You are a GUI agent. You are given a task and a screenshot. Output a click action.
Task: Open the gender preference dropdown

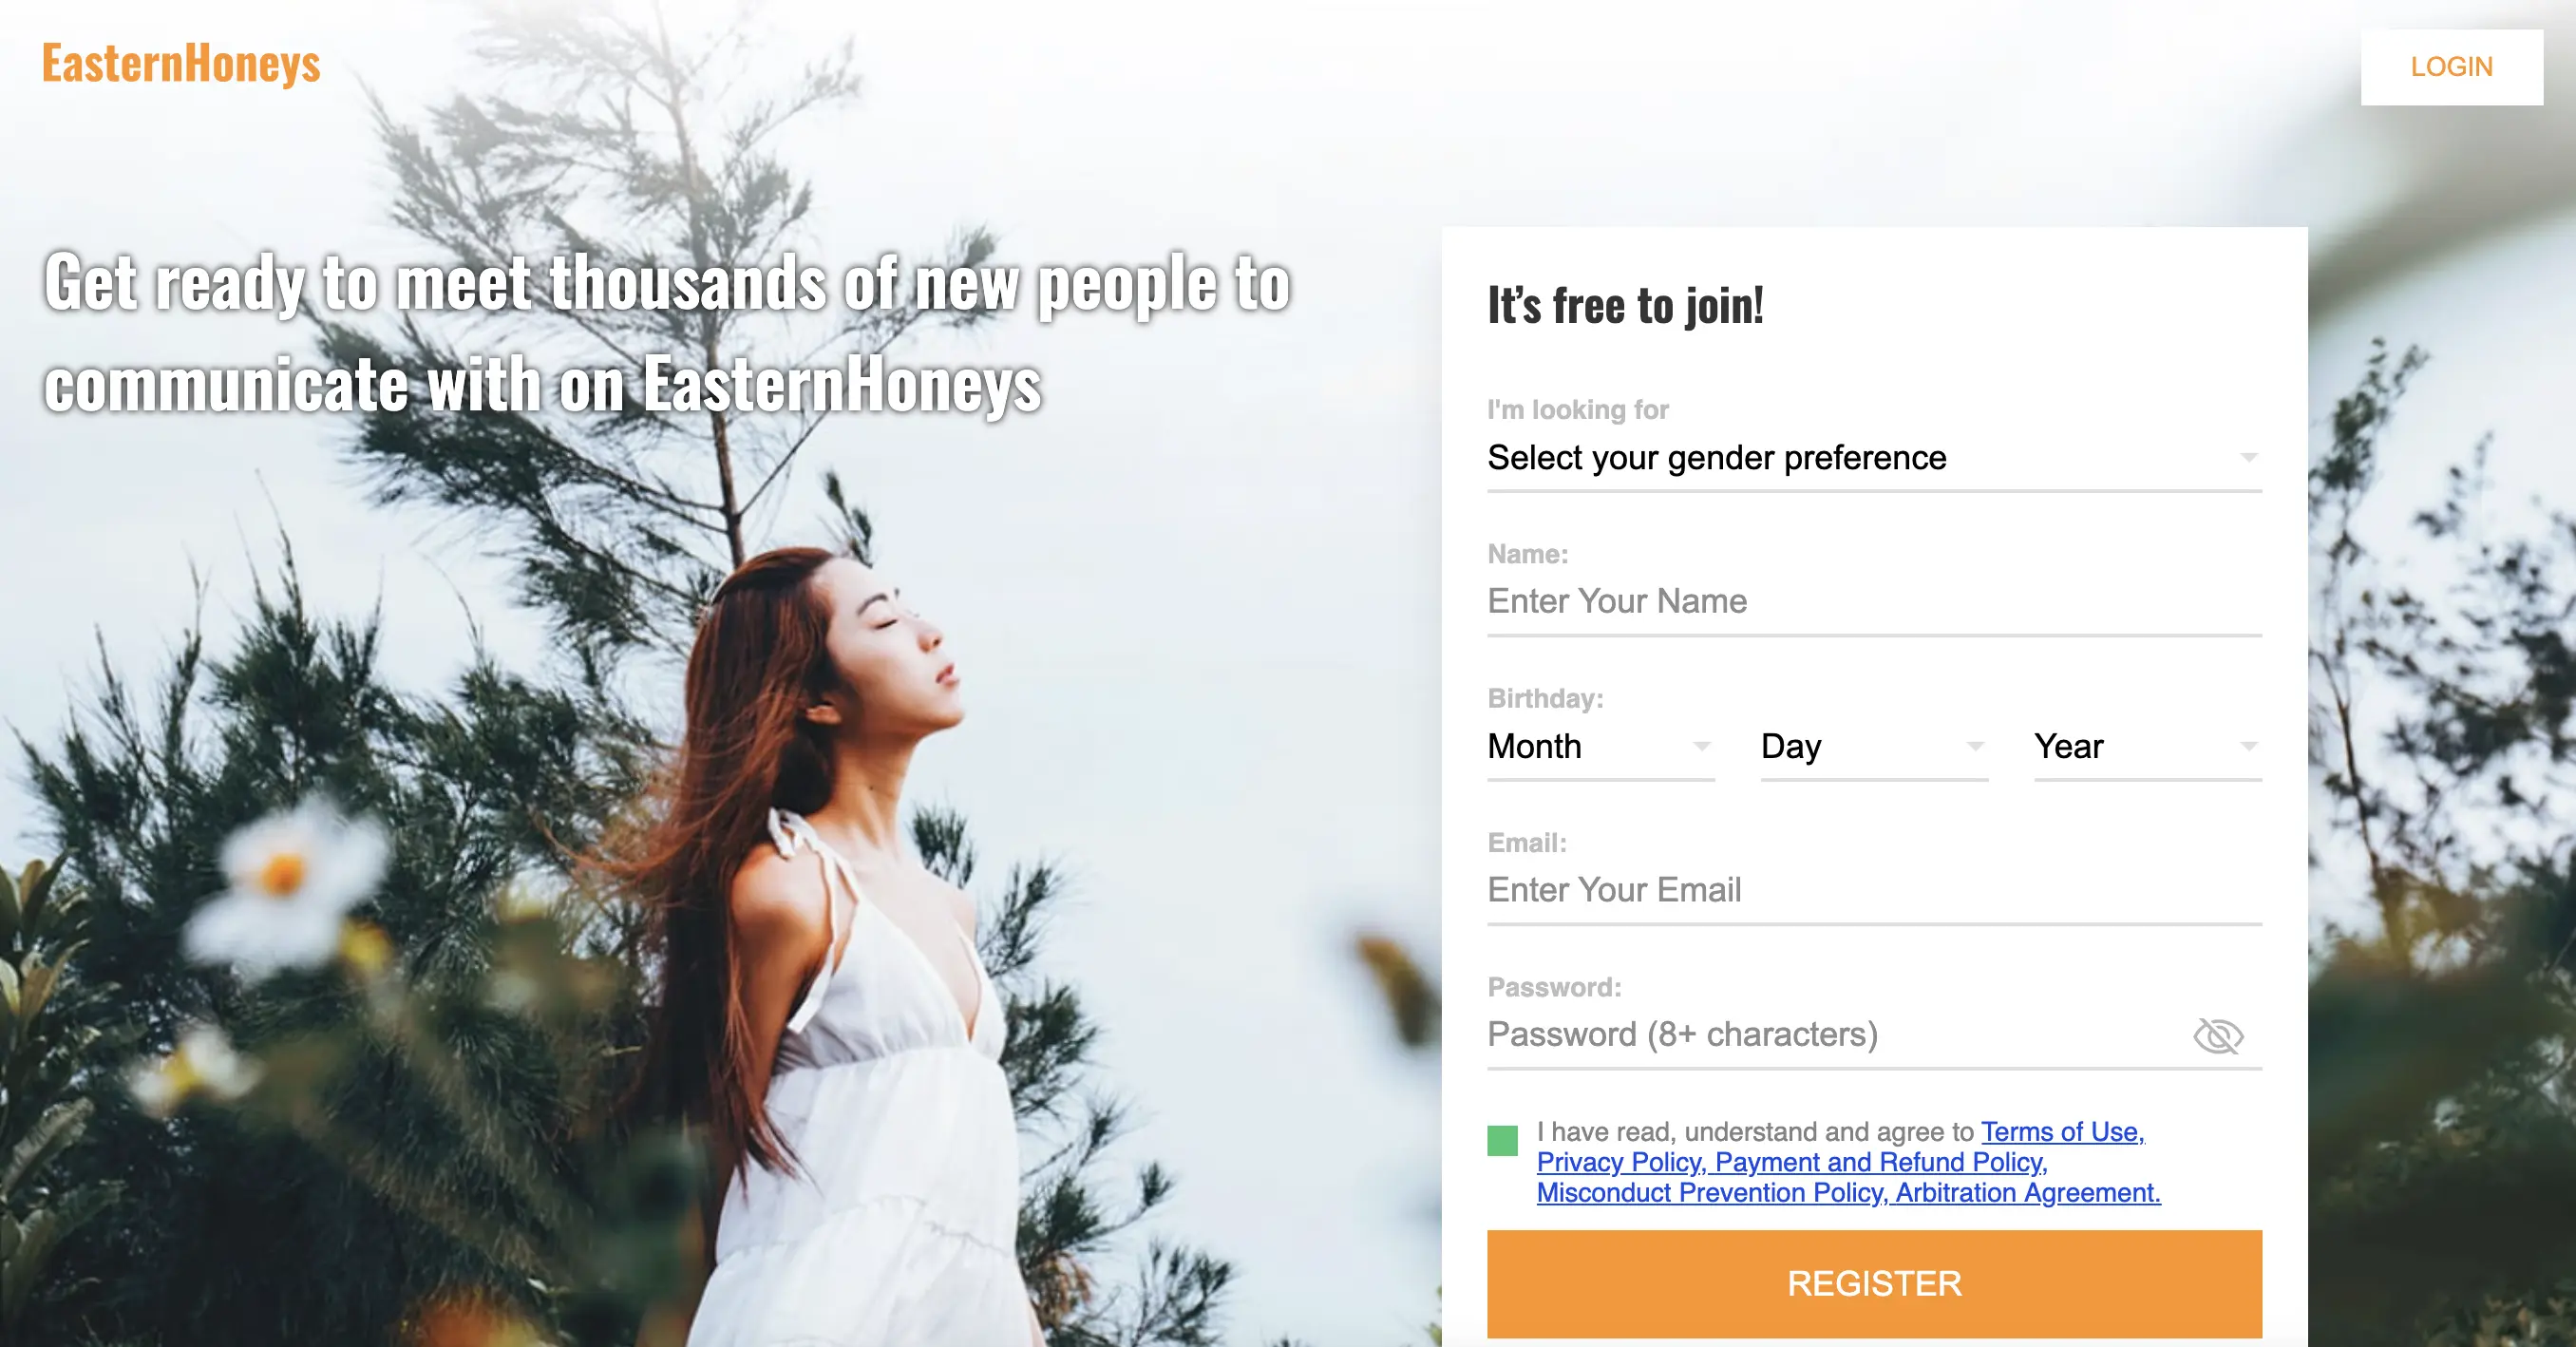coord(1874,458)
